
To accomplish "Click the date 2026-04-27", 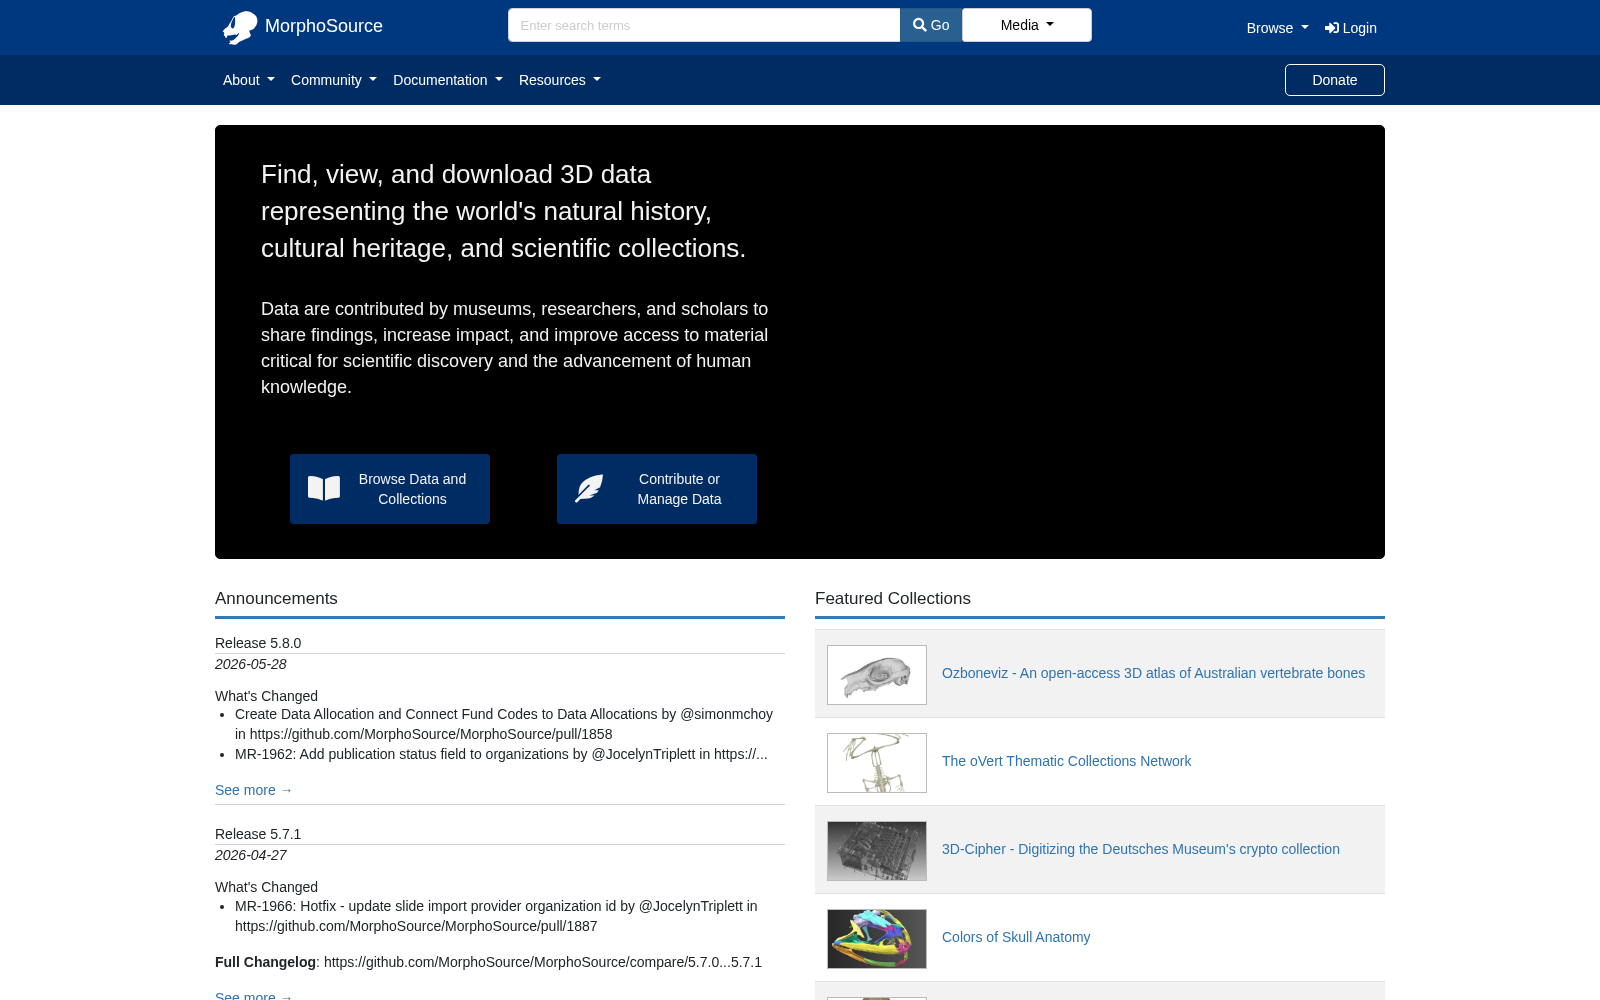I will click(x=251, y=855).
